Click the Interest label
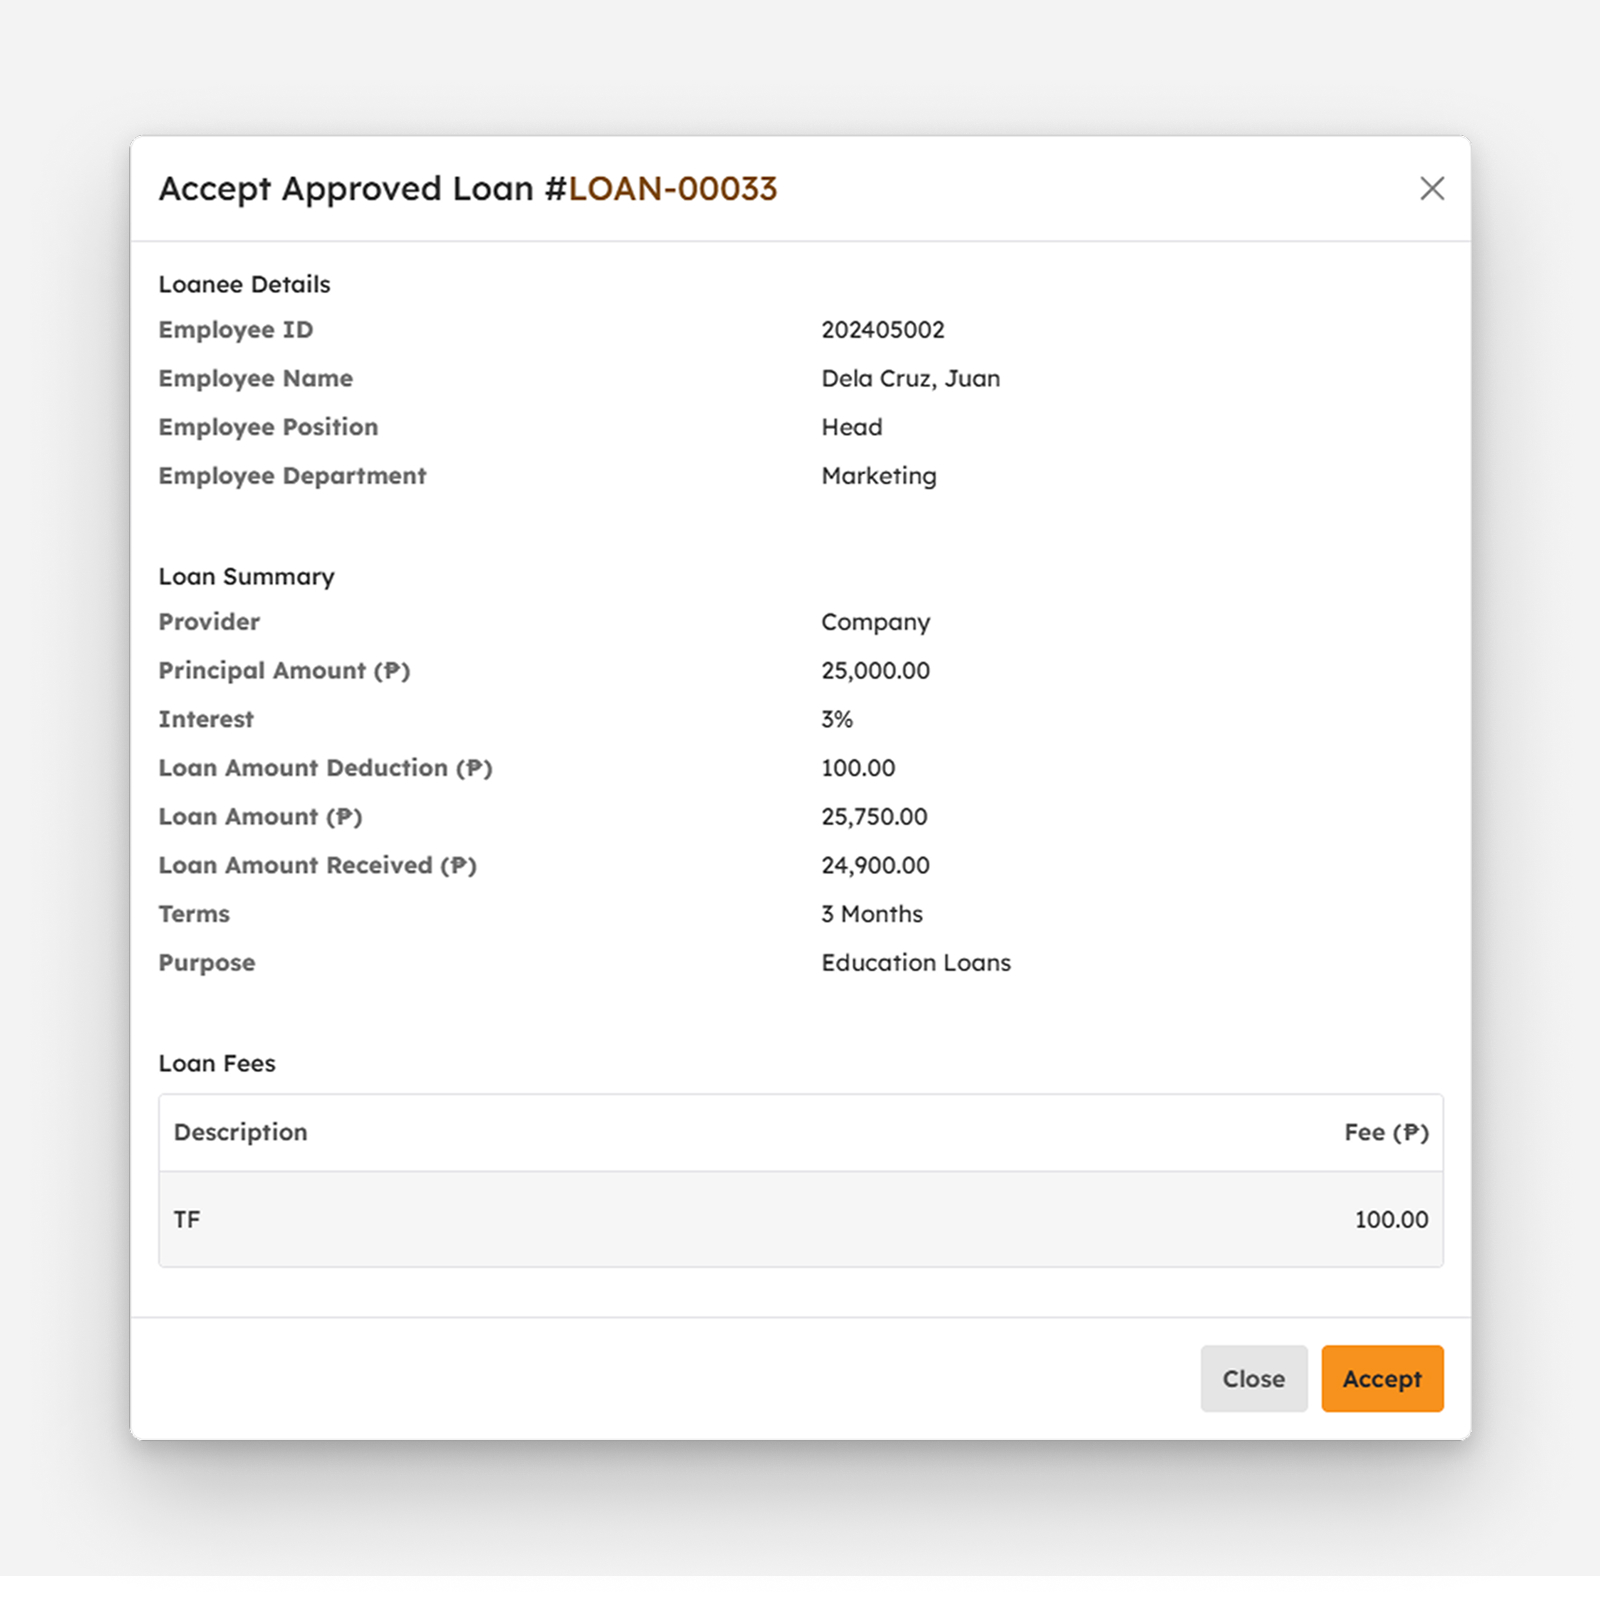The height and width of the screenshot is (1615, 1600). tap(206, 719)
